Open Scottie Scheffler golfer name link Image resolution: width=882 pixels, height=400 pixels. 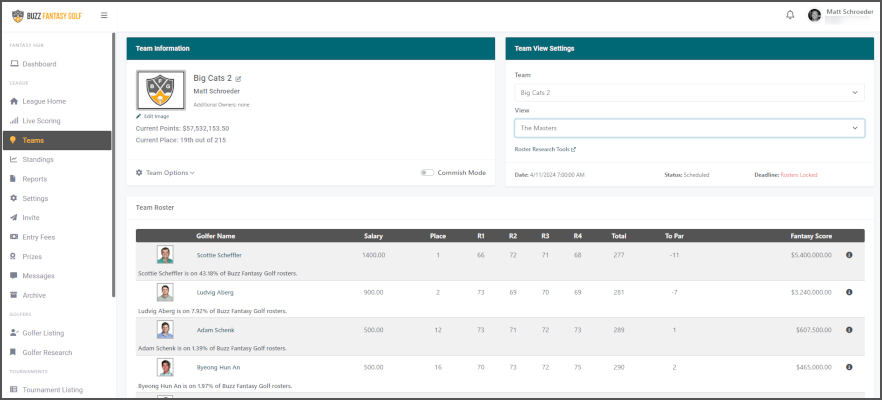[219, 255]
